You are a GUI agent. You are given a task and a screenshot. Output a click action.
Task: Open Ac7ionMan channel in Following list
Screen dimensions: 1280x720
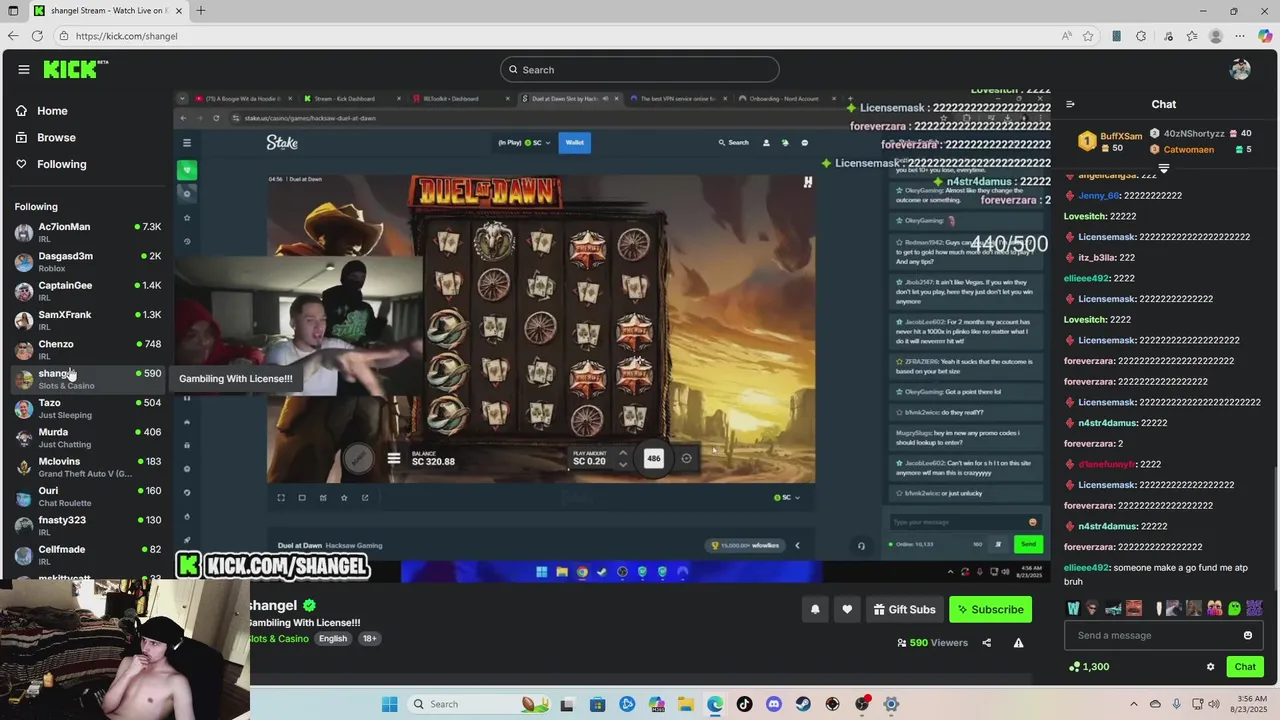coord(88,232)
